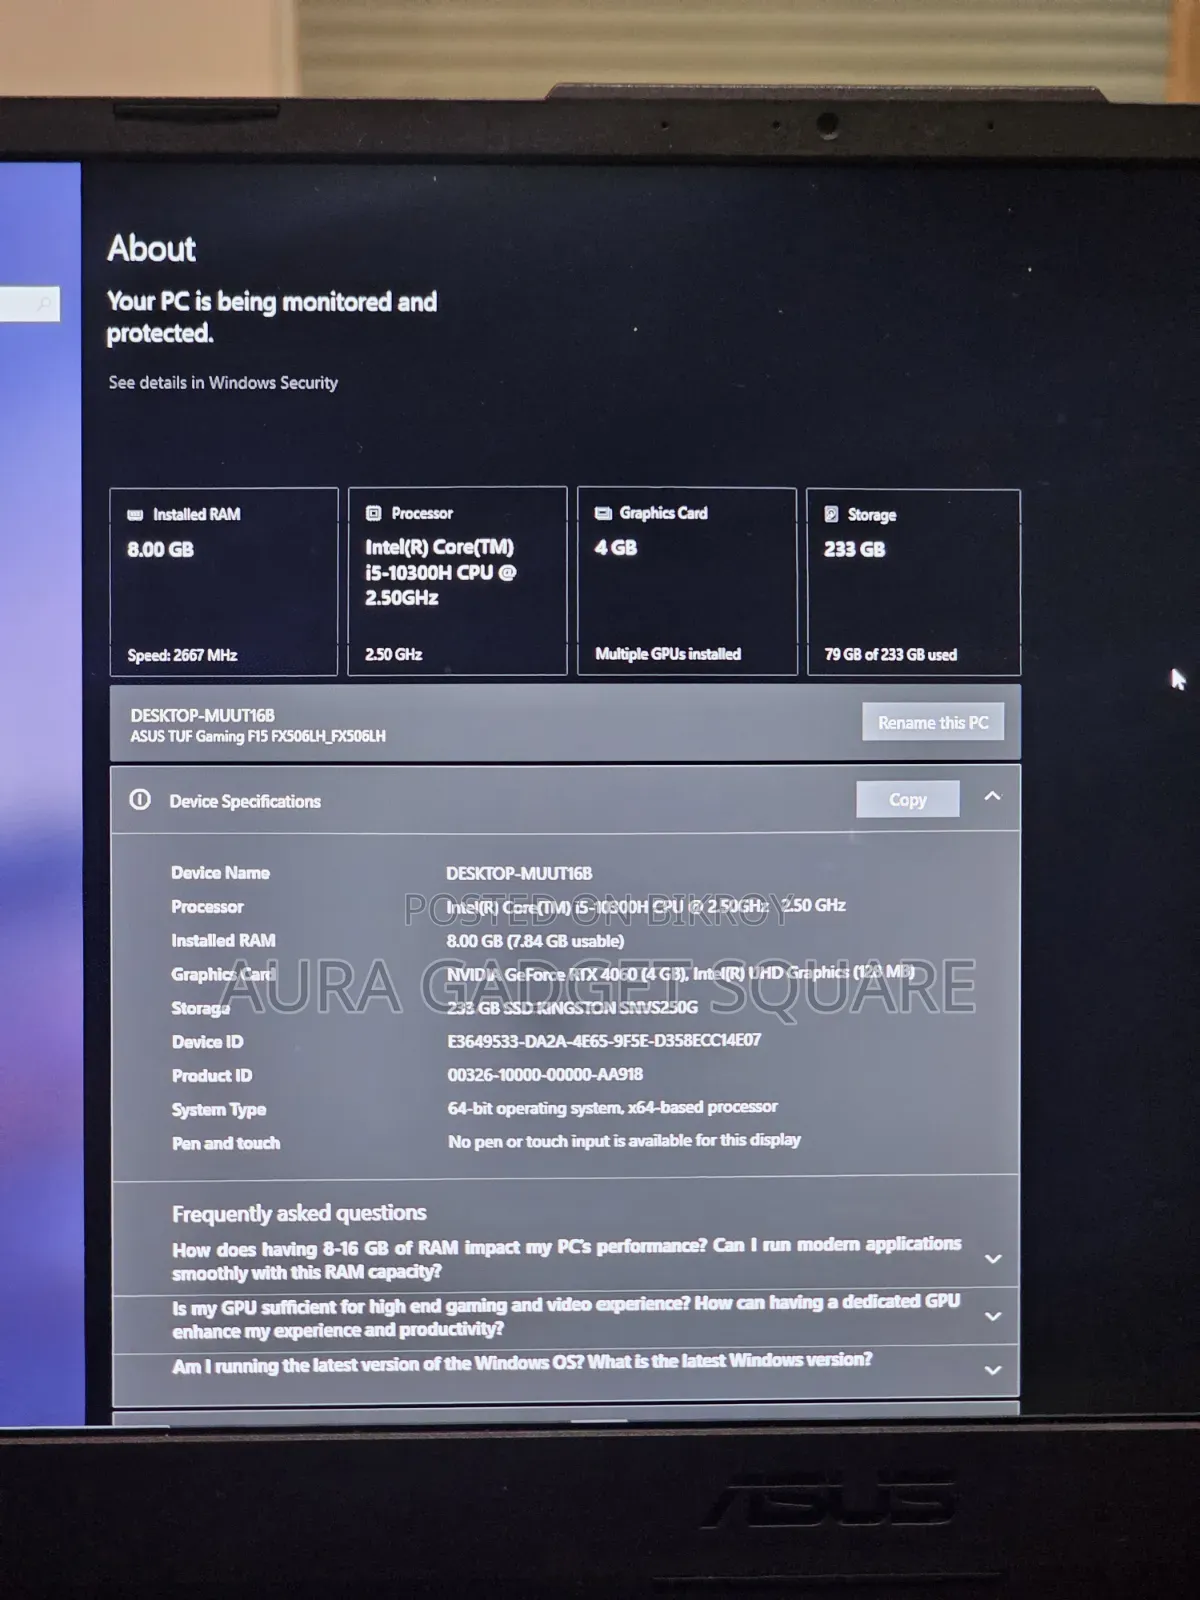Click the Rename this PC button
This screenshot has height=1600, width=1200.
(933, 722)
